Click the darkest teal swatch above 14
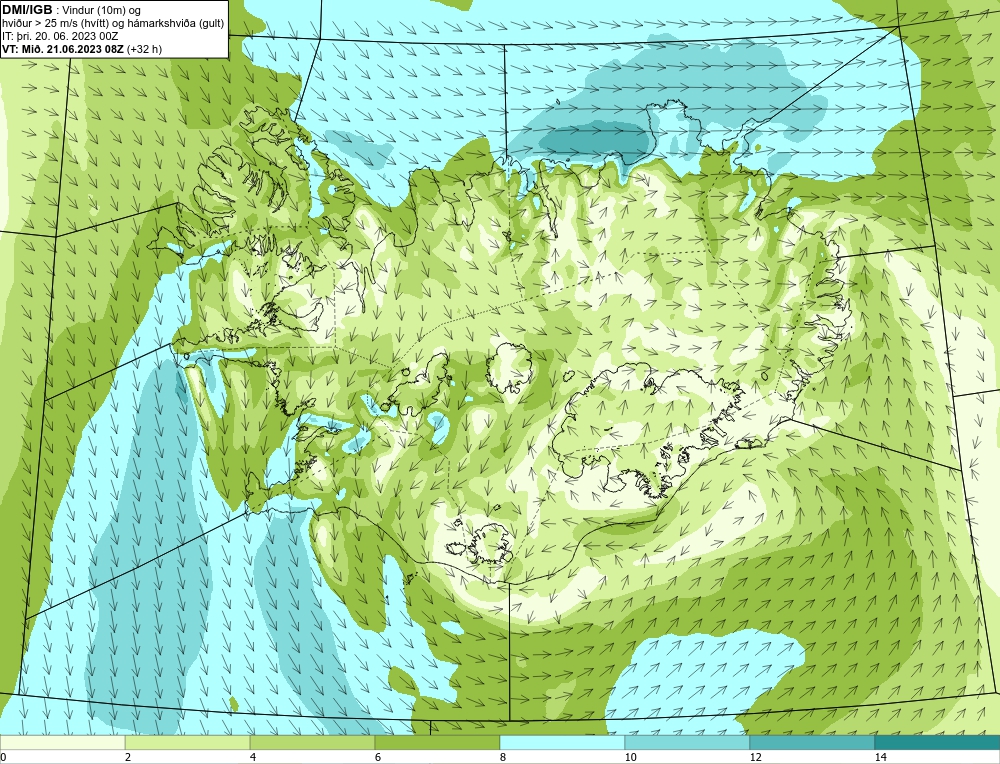This screenshot has width=1000, height=764. pos(938,743)
